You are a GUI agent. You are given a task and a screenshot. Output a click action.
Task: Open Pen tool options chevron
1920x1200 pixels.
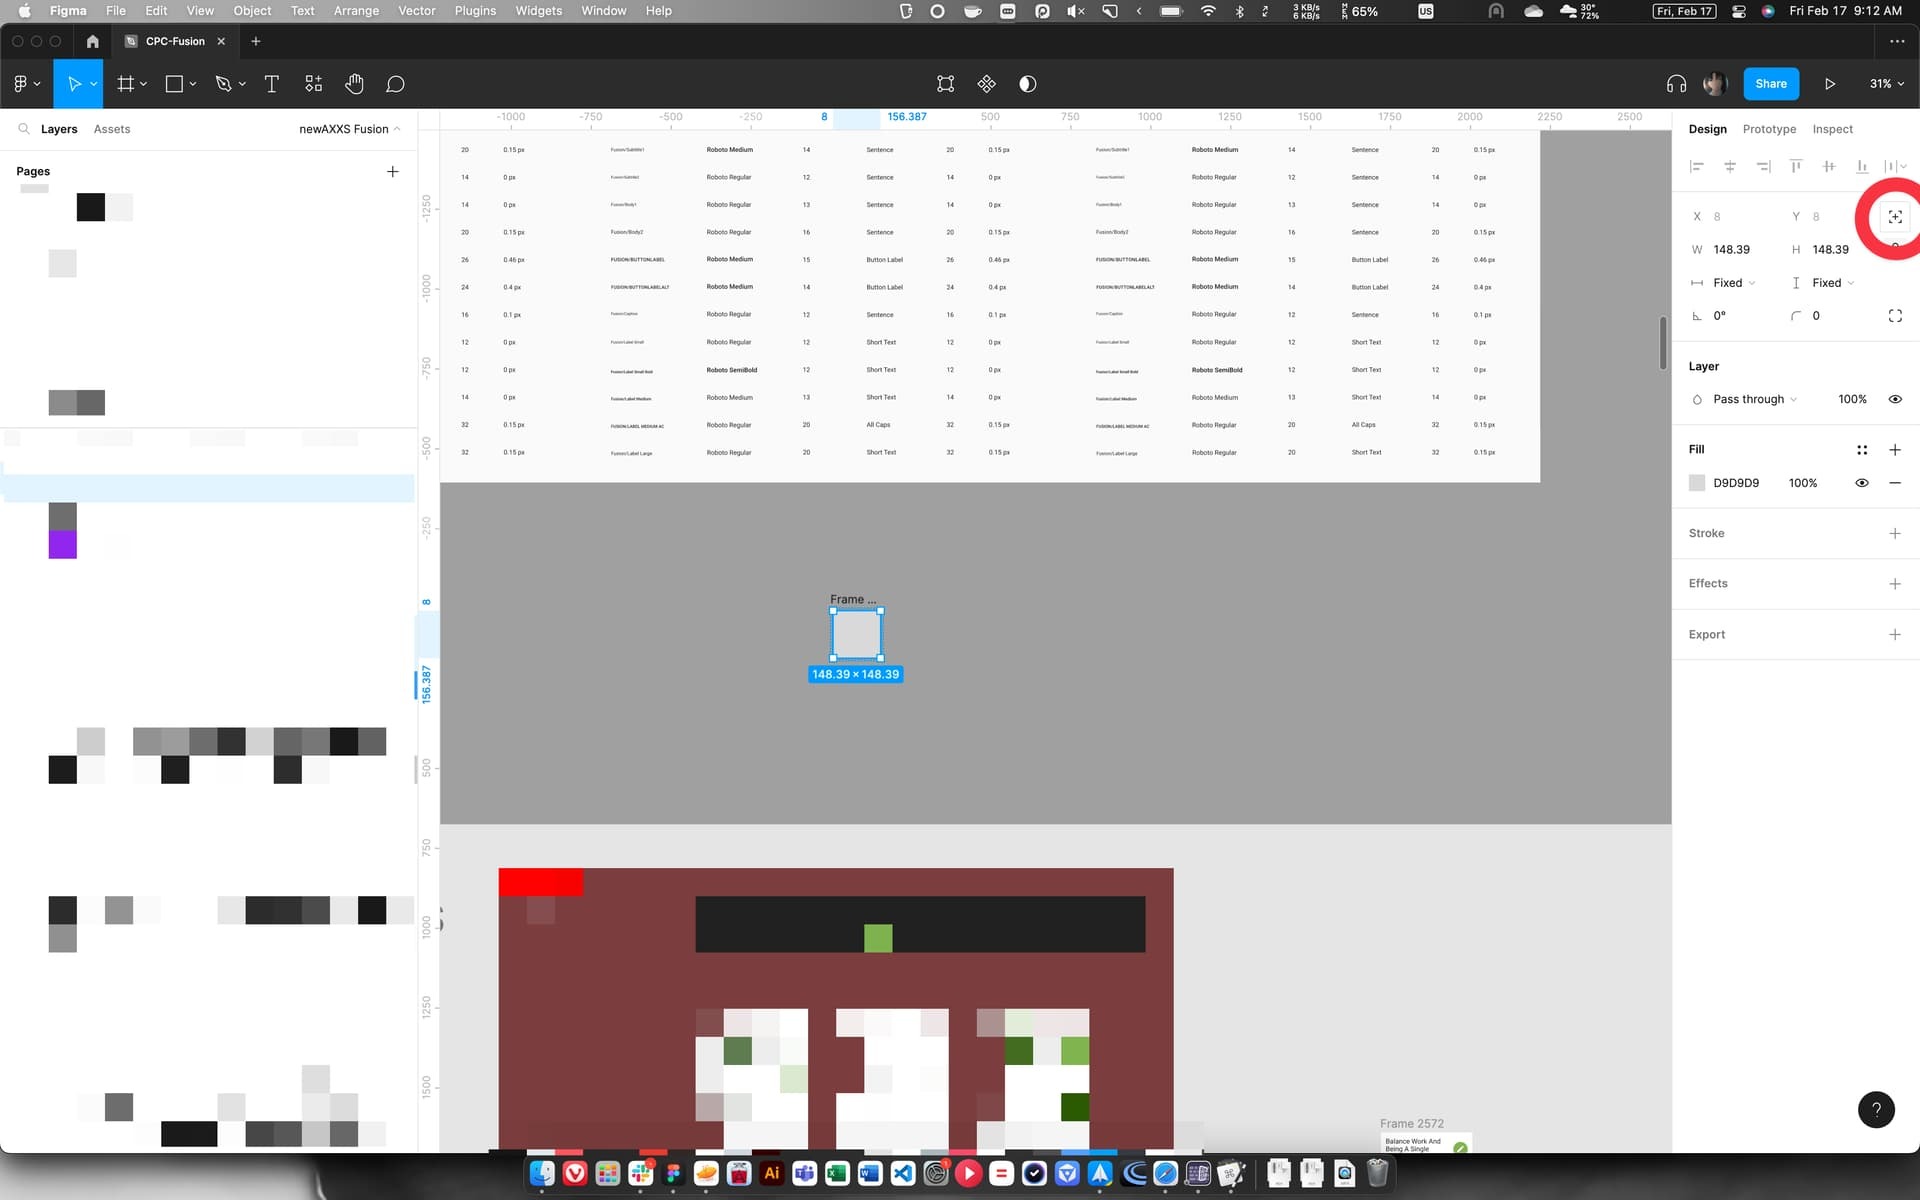pos(242,84)
